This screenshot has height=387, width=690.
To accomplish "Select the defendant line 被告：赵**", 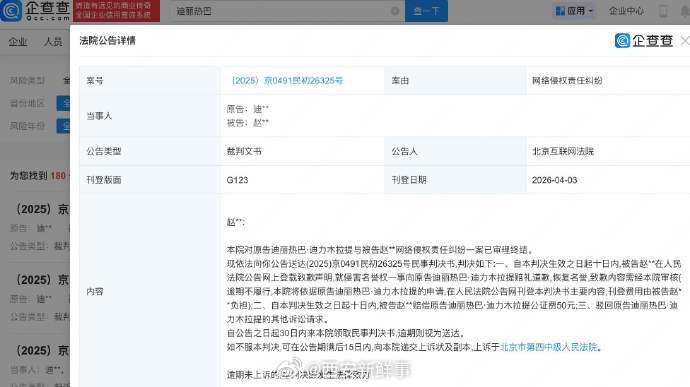I will (x=248, y=123).
